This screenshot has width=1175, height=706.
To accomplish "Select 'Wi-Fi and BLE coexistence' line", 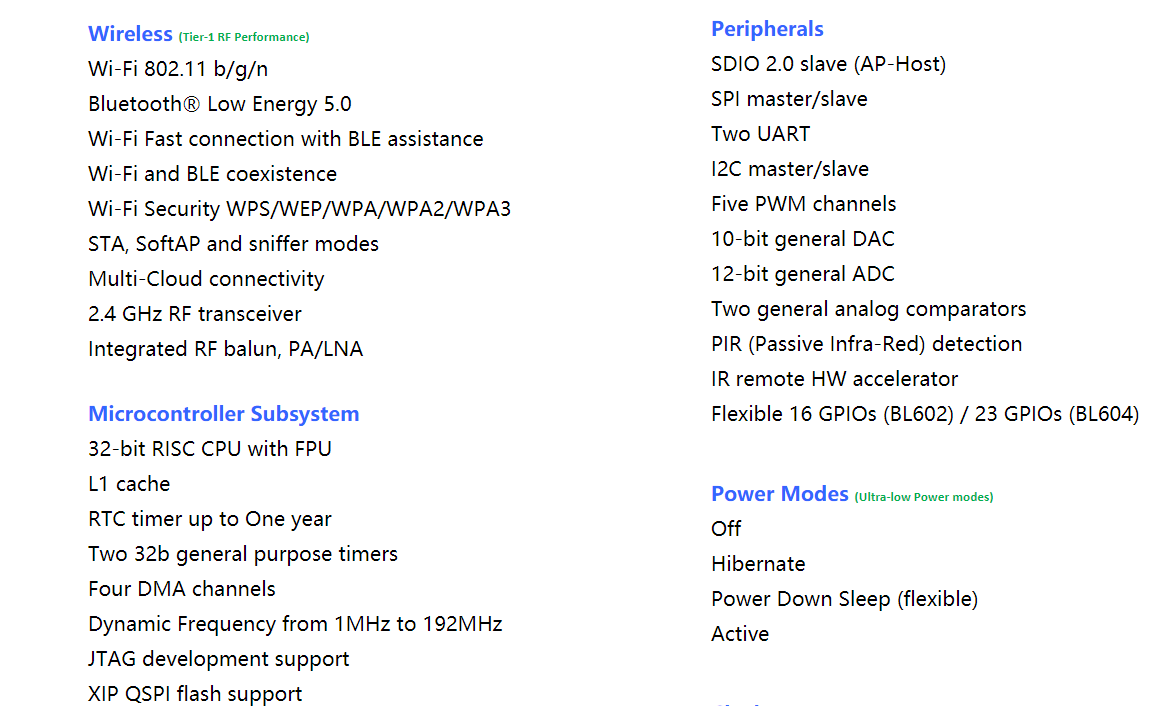I will point(213,174).
